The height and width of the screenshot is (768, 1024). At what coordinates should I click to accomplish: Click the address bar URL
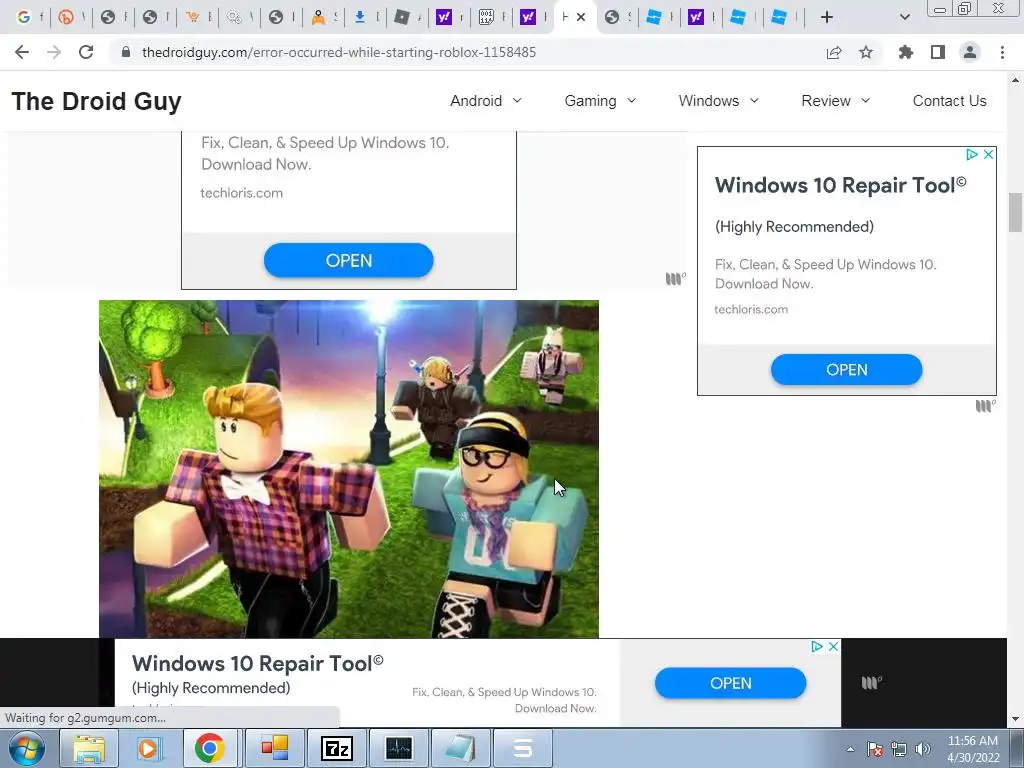(339, 52)
